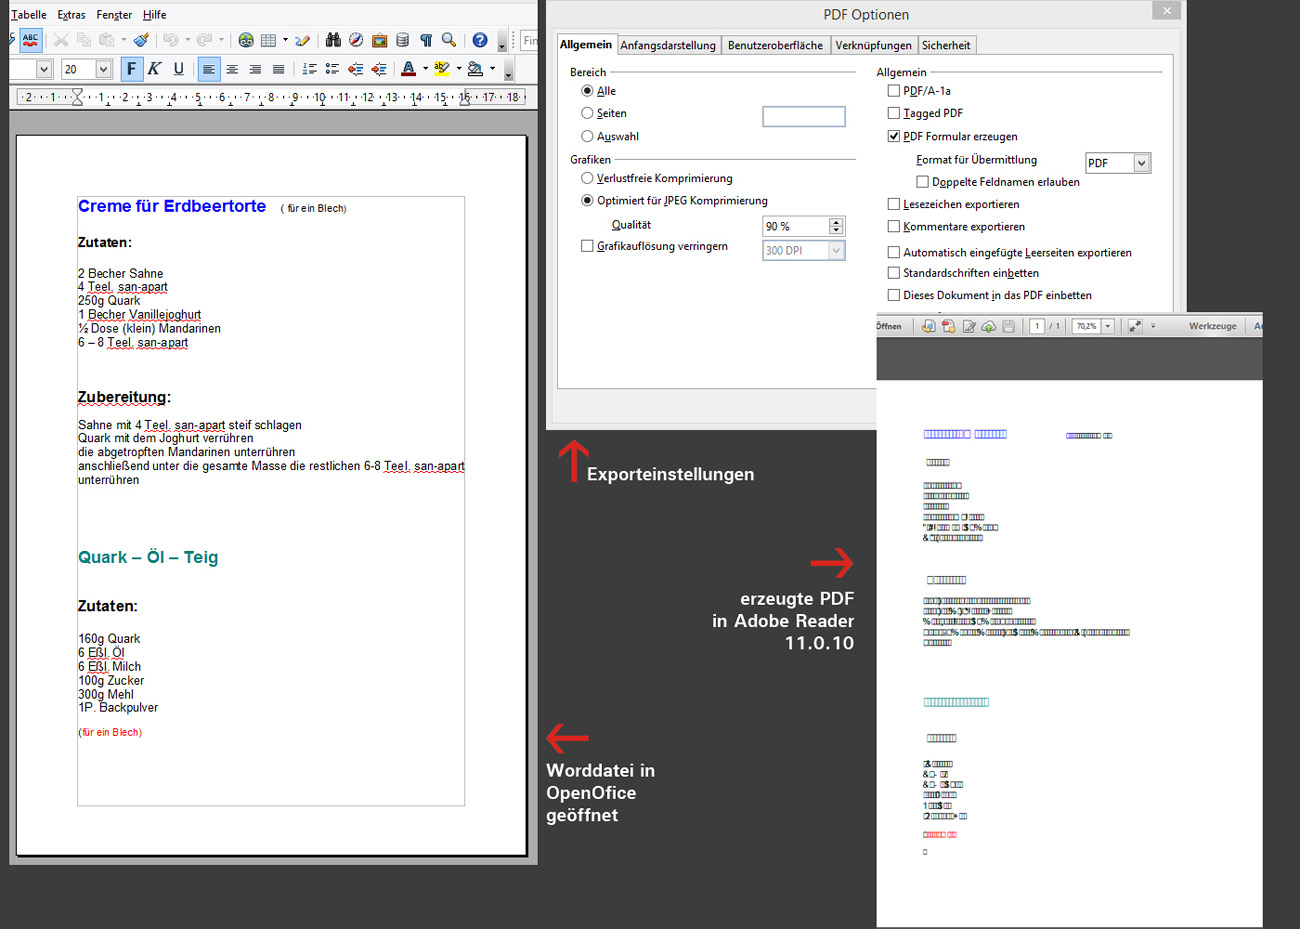The height and width of the screenshot is (929, 1300).
Task: Center align the paragraph text
Action: (232, 69)
